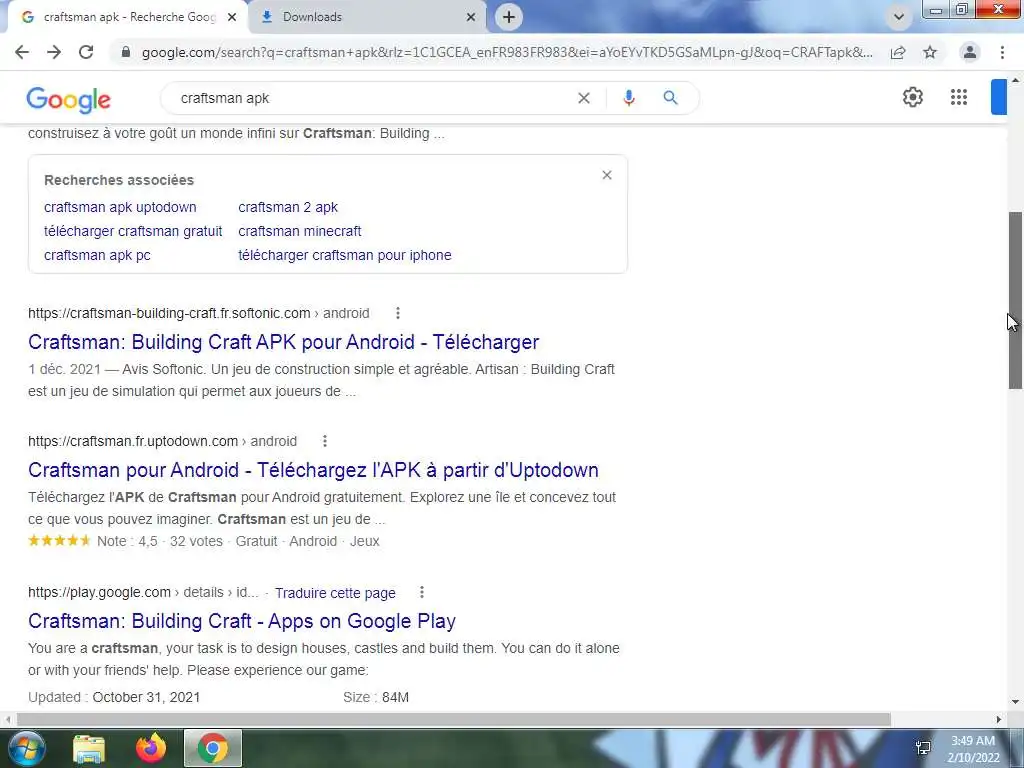Dismiss the Recherches associées box
The height and width of the screenshot is (768, 1024).
tap(607, 175)
